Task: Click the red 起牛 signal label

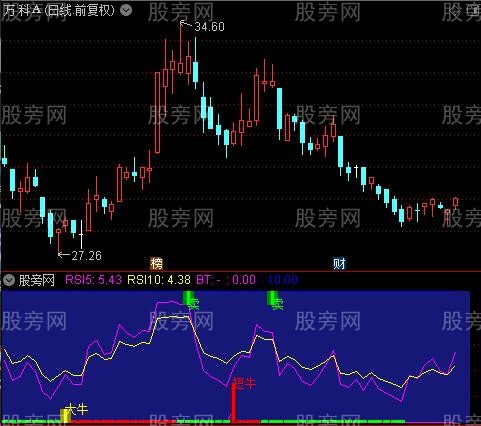Action: [244, 383]
